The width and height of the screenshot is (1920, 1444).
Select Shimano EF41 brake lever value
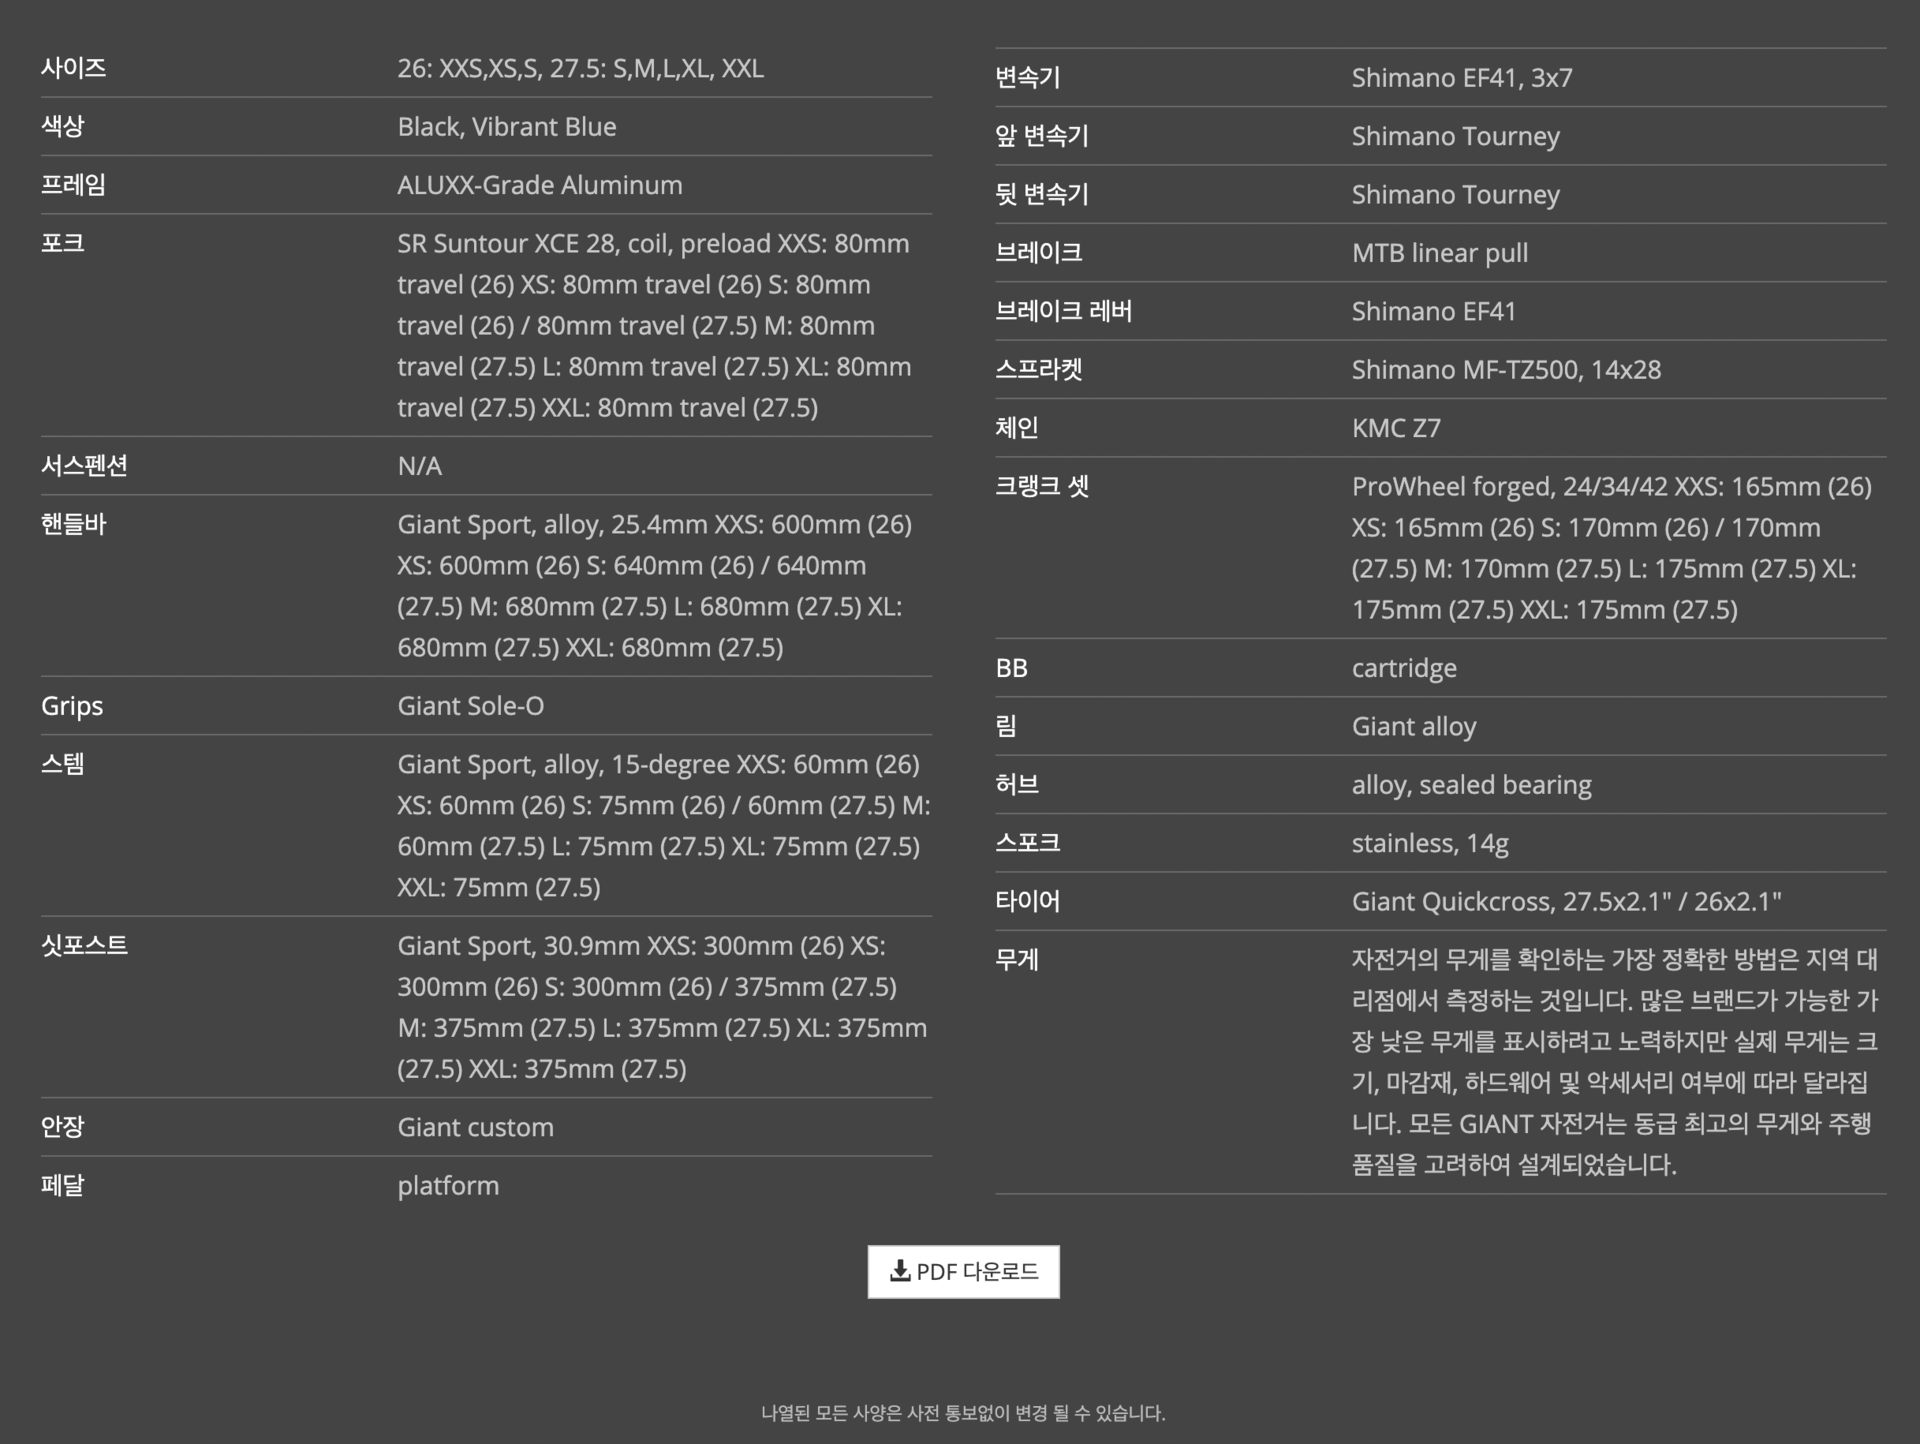[x=1434, y=311]
